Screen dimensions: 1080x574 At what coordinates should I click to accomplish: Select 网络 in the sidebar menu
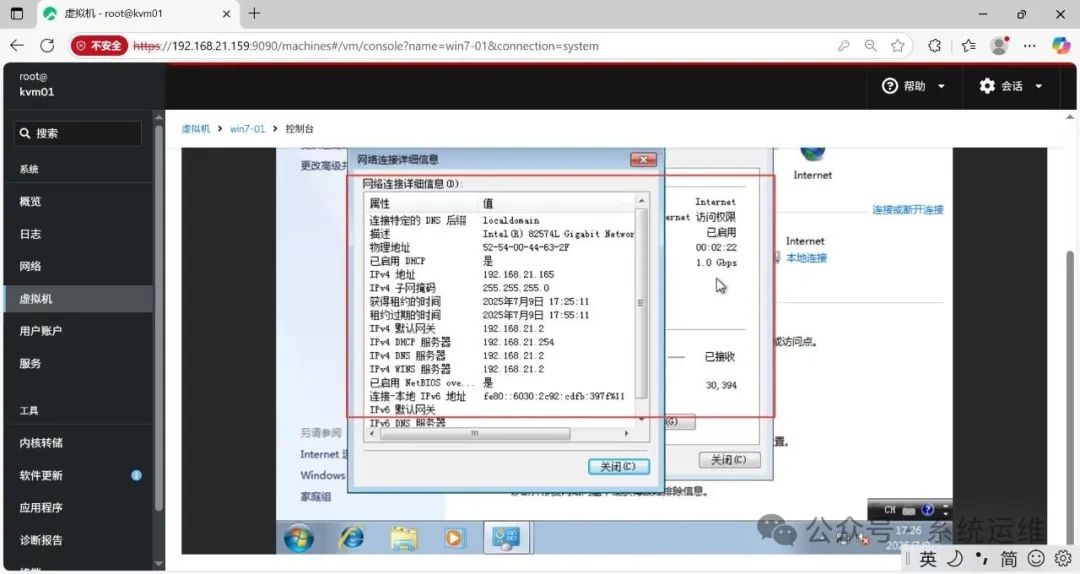point(30,266)
